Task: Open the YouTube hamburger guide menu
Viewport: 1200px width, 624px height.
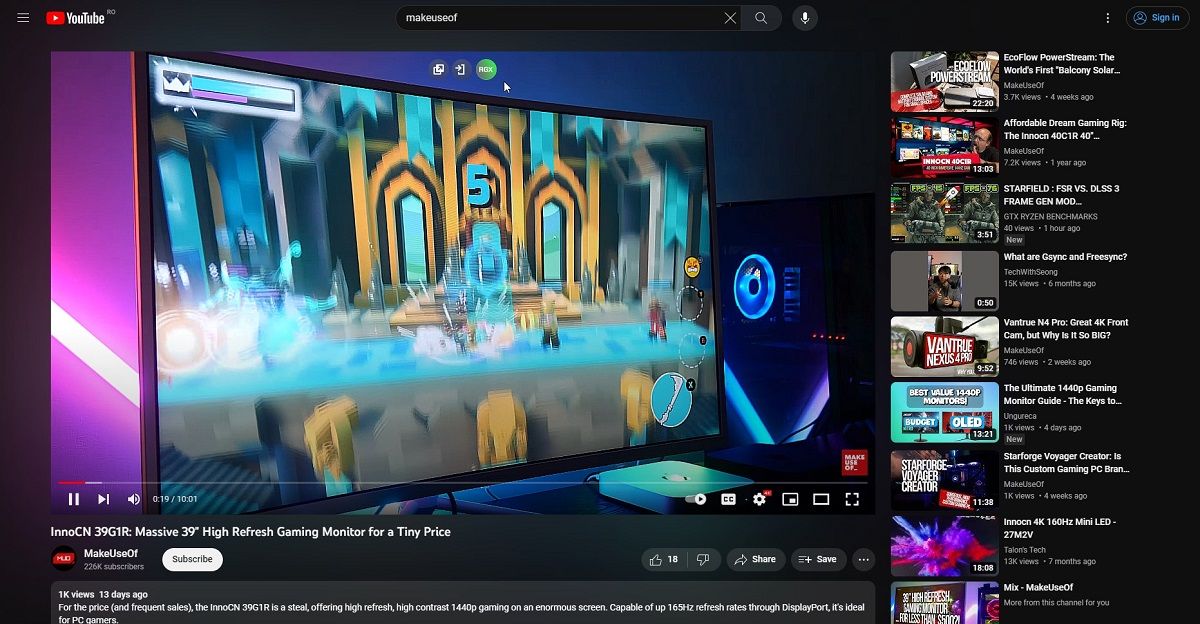Action: pyautogui.click(x=23, y=18)
